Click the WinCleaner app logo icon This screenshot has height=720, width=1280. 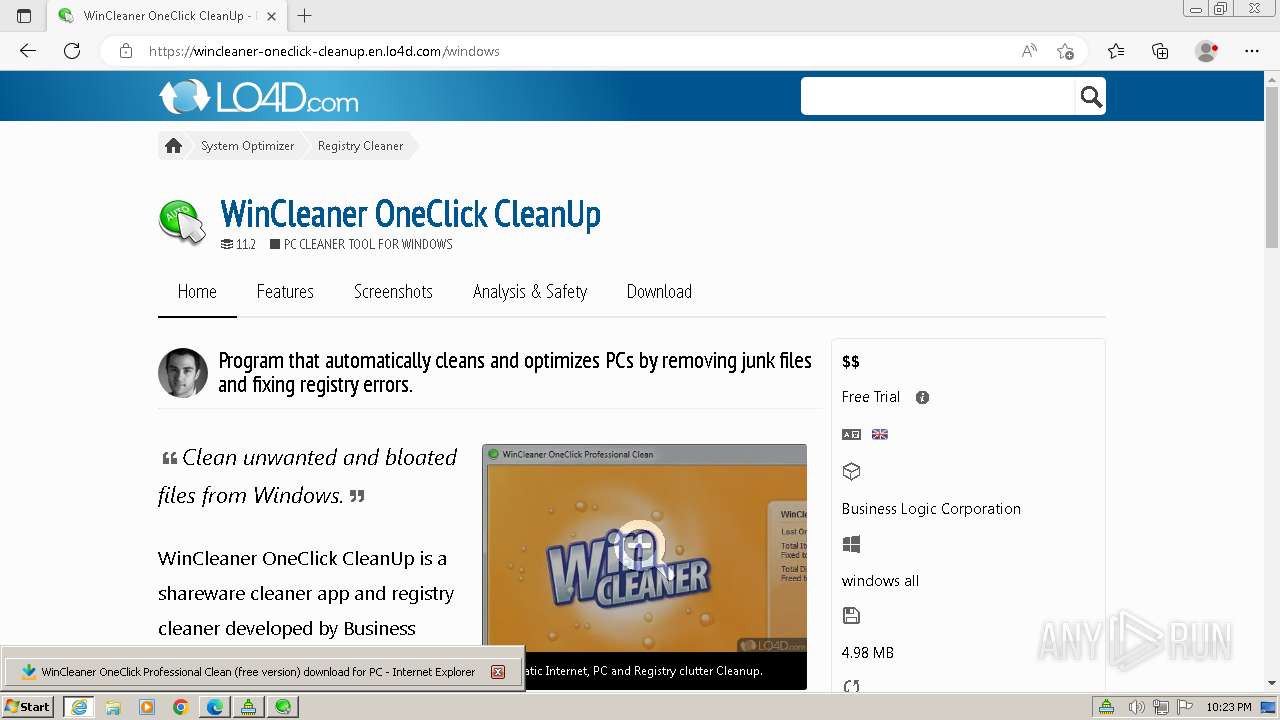click(x=182, y=222)
